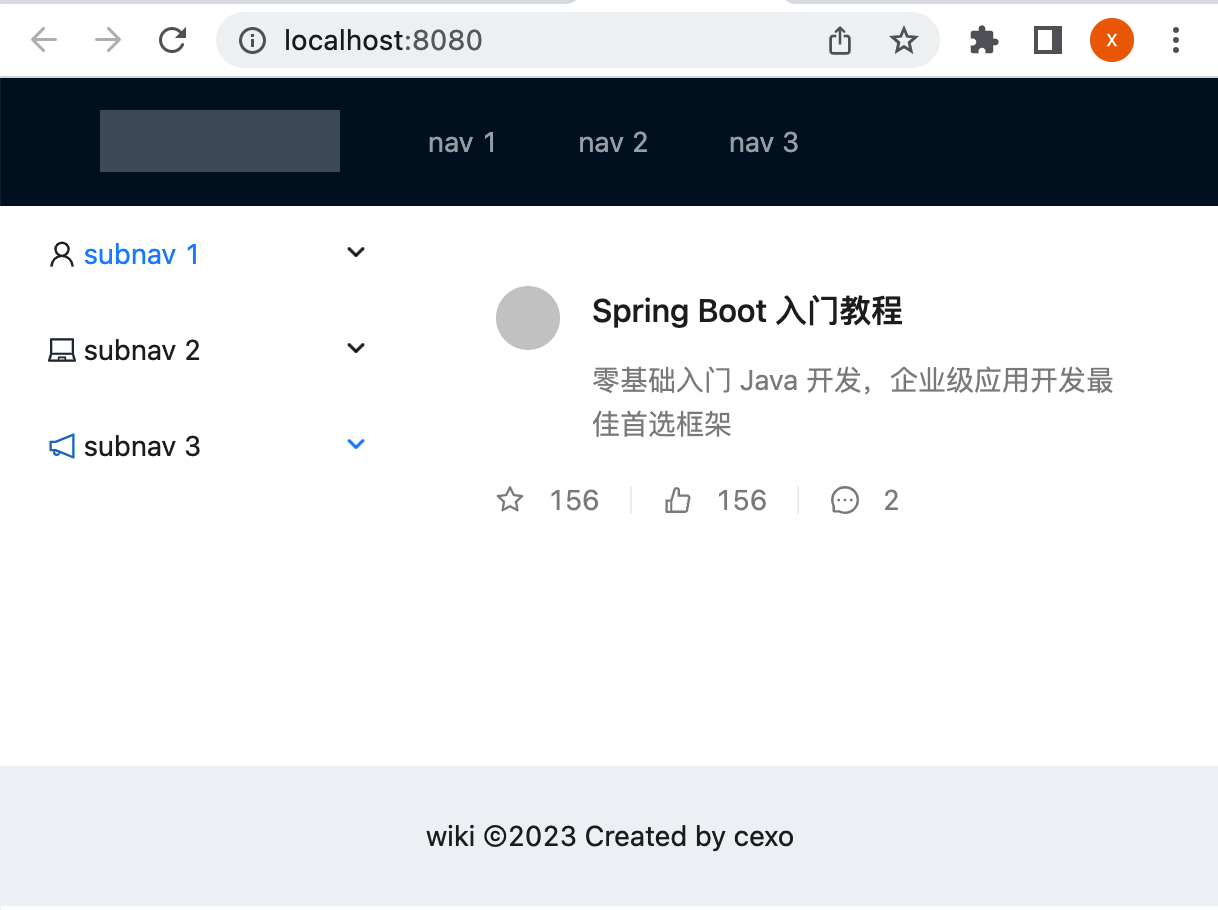Screen dimensions: 1218x910
Task: Click the user icon beside subnav 1
Action: (61, 255)
